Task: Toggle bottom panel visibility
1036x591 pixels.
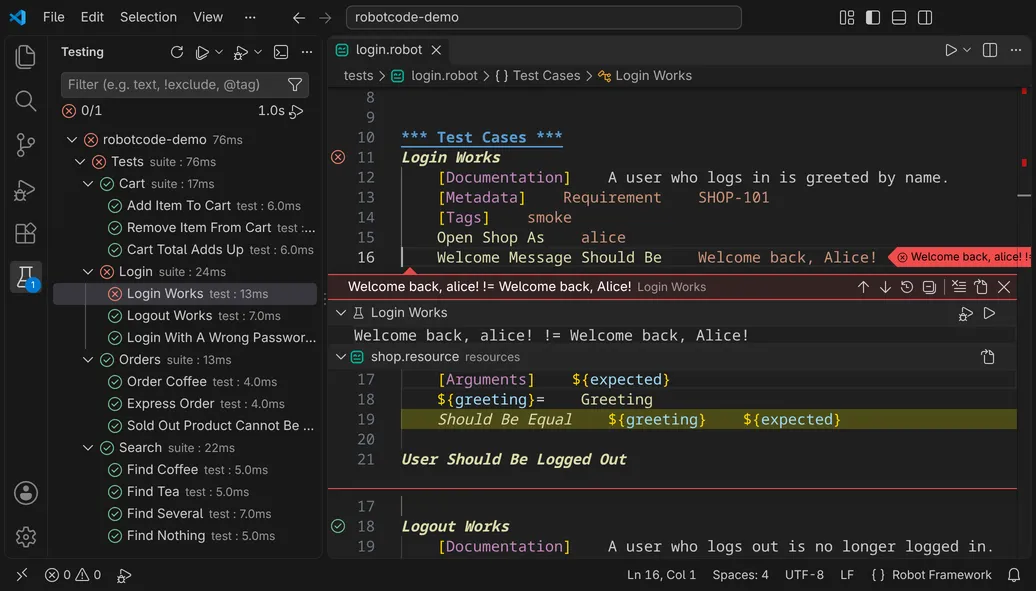Action: click(x=899, y=17)
